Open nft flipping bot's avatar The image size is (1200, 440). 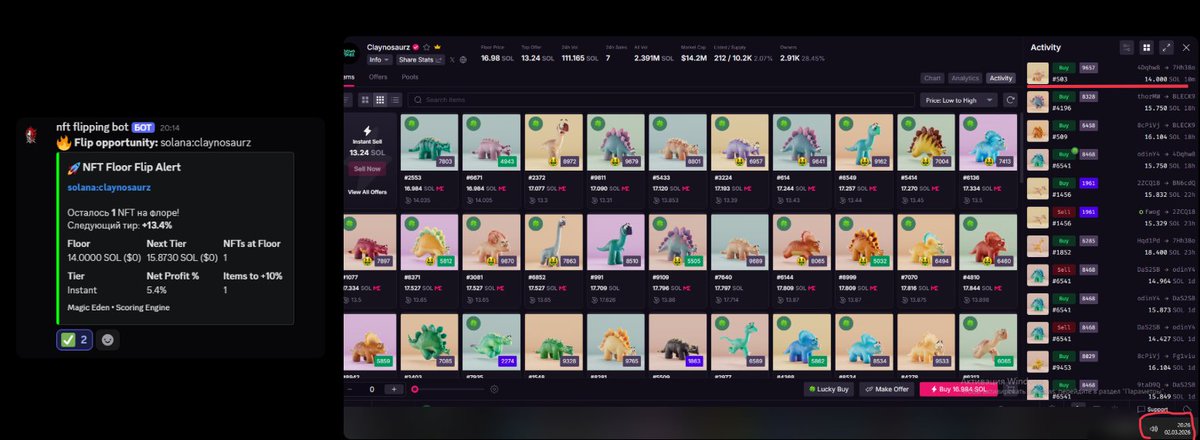[x=31, y=134]
